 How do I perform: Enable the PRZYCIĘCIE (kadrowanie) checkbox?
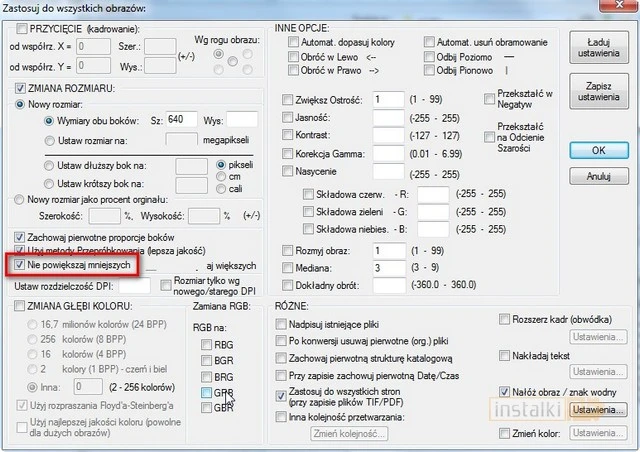pos(22,29)
